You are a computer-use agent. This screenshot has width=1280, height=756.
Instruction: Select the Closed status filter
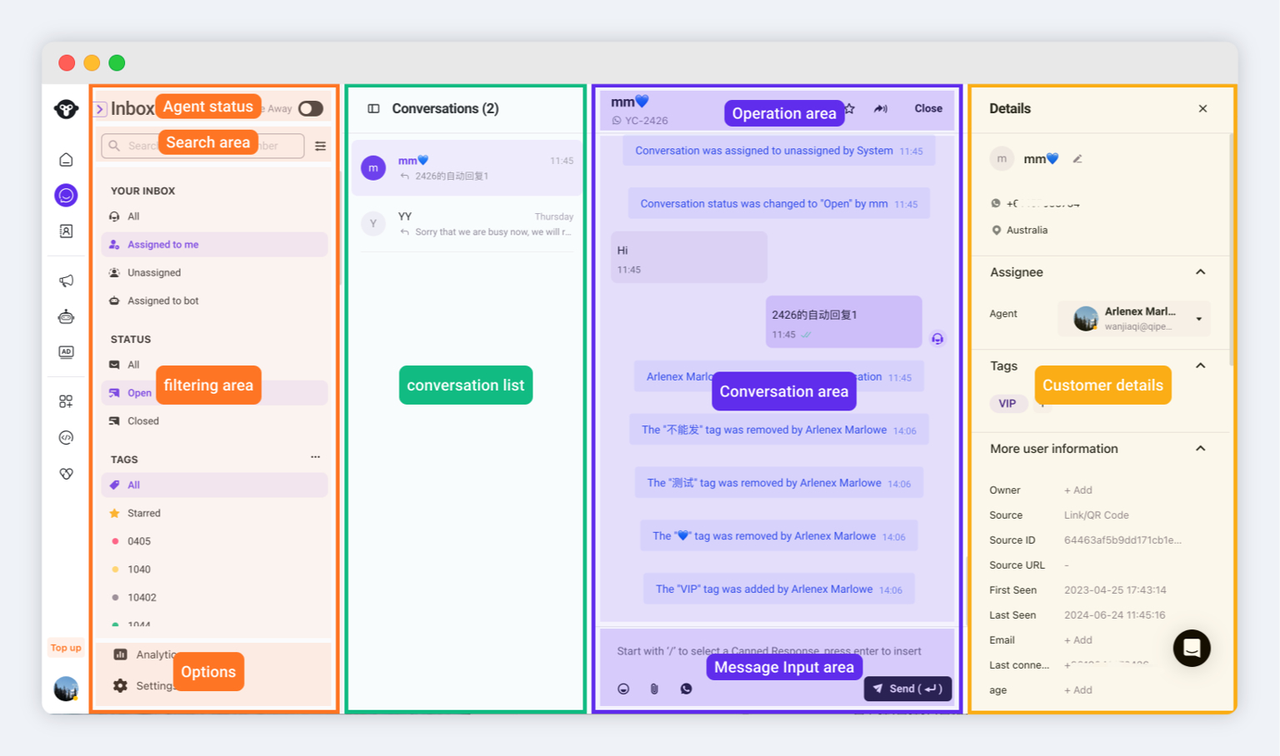[143, 421]
